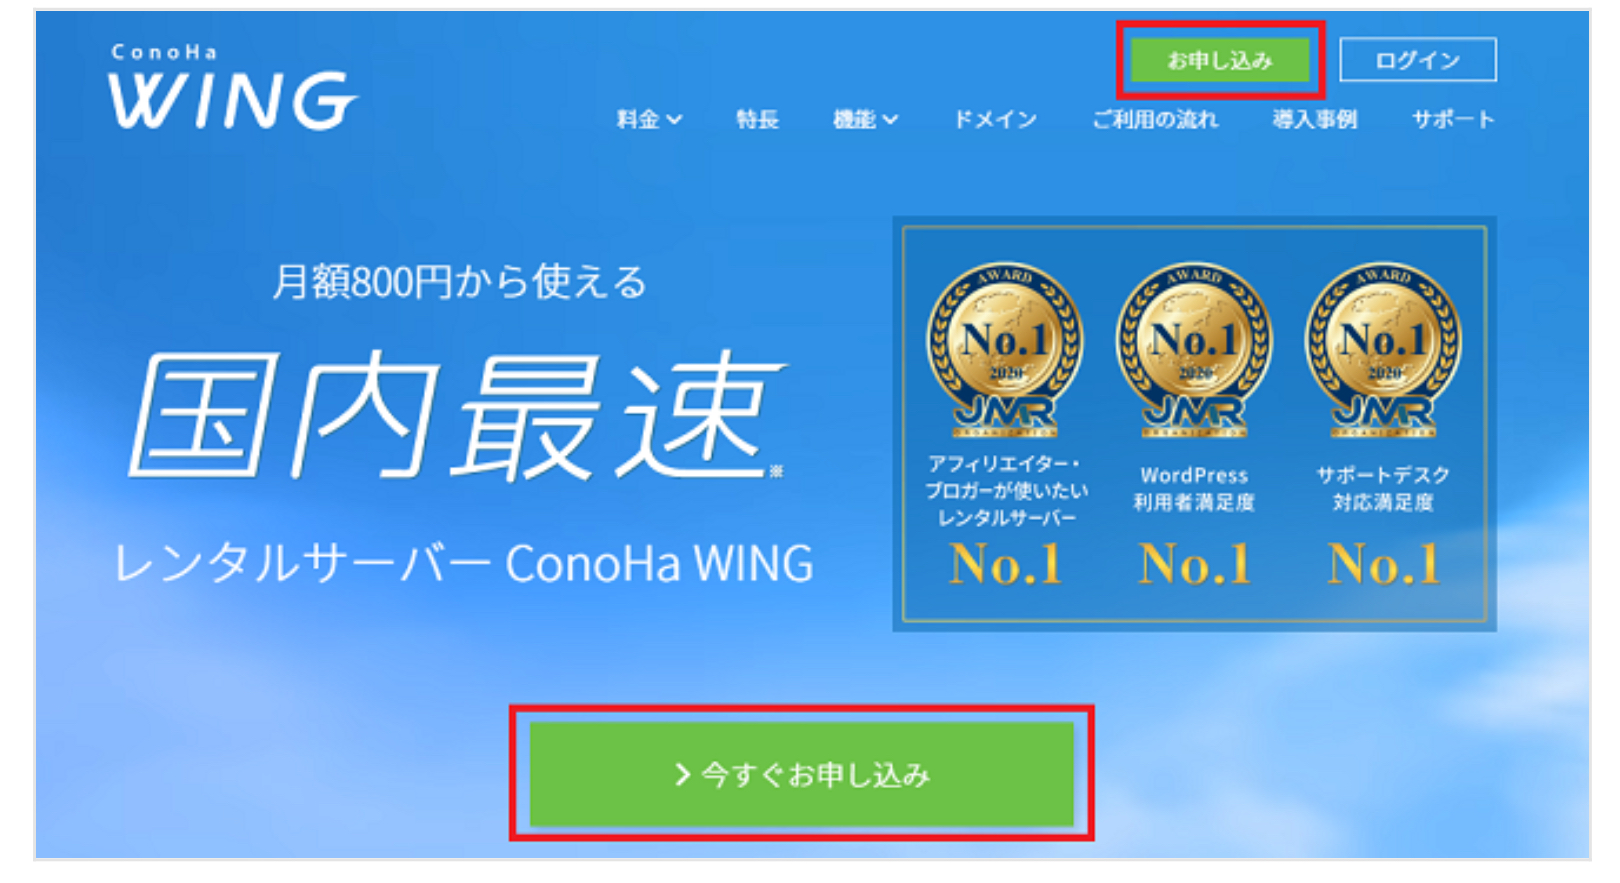Viewport: 1620px width, 883px height.
Task: Click the WordPress 利用者満足度 award medal
Action: pyautogui.click(x=1194, y=350)
